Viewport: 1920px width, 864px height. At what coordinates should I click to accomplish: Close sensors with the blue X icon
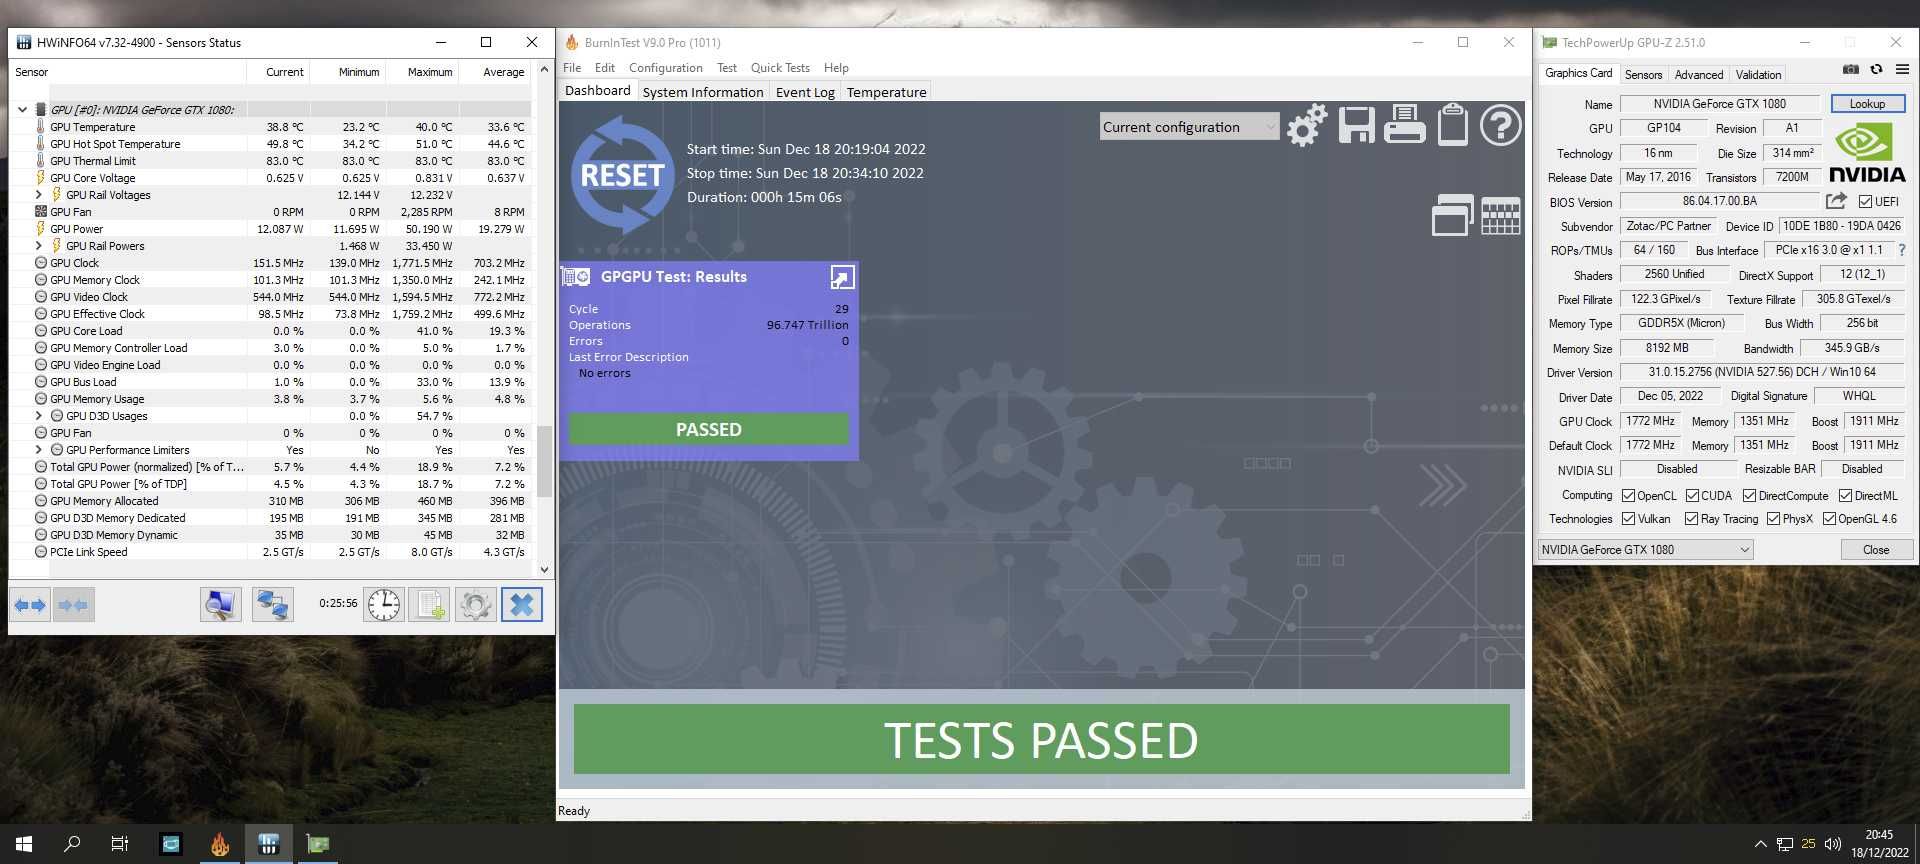pos(522,605)
